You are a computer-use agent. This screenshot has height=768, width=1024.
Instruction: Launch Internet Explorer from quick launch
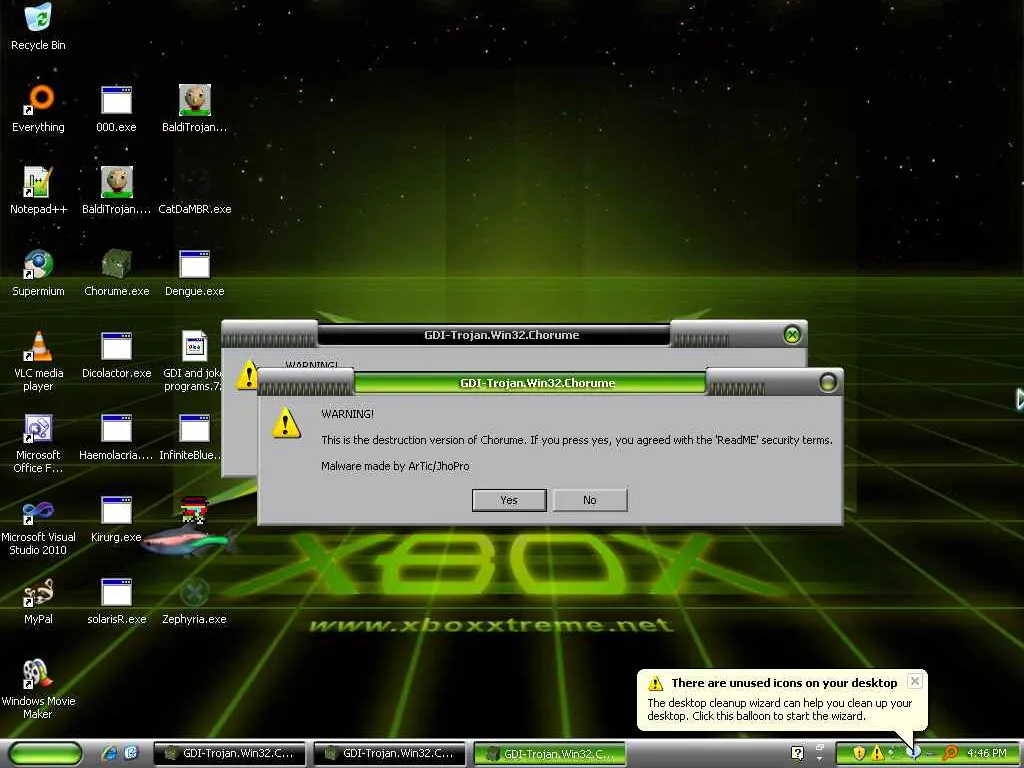[x=110, y=753]
